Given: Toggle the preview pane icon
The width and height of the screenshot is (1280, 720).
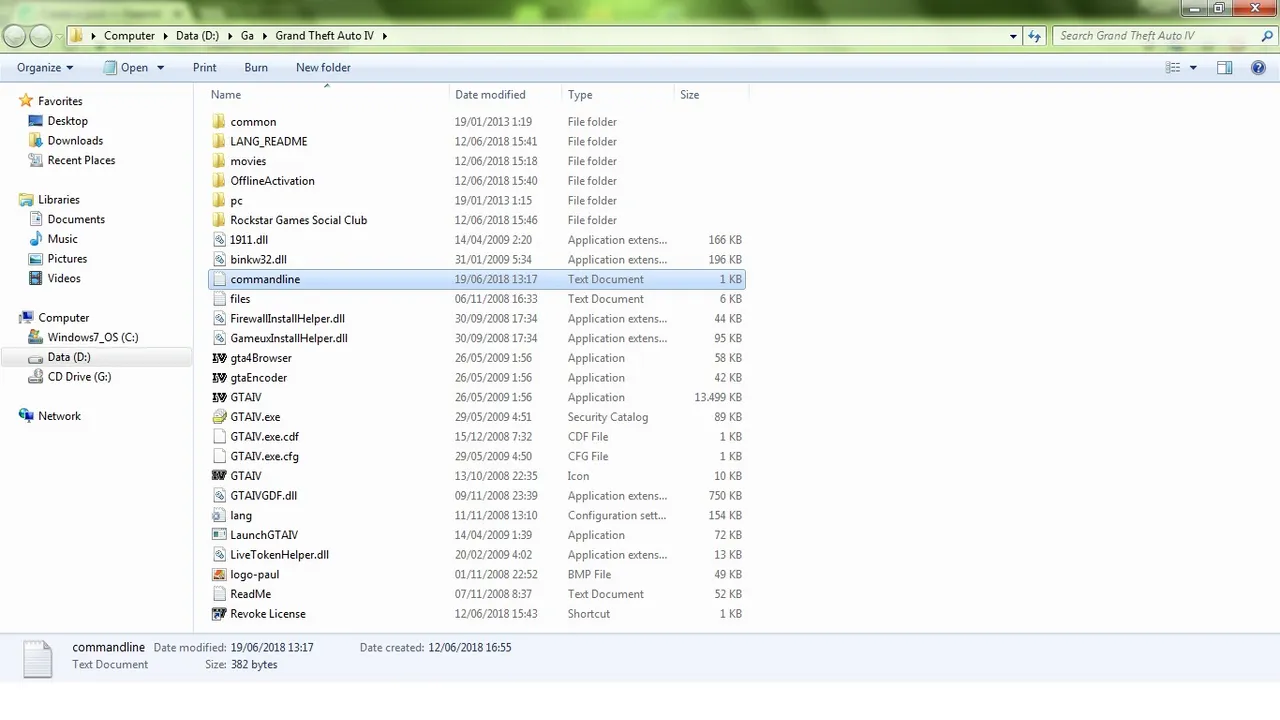Looking at the screenshot, I should (1224, 68).
